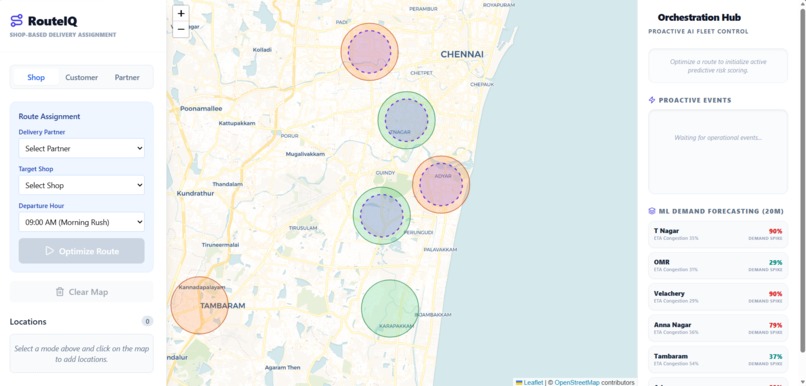Click the Anna Nagar orange zone circle

pos(370,51)
